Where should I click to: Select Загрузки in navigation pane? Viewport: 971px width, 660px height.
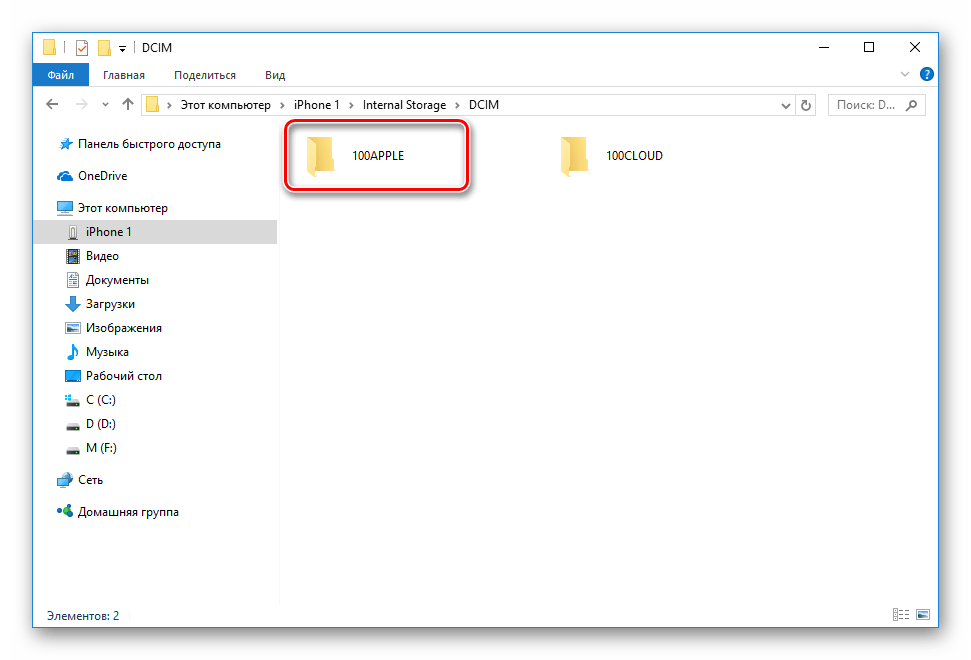(x=109, y=304)
